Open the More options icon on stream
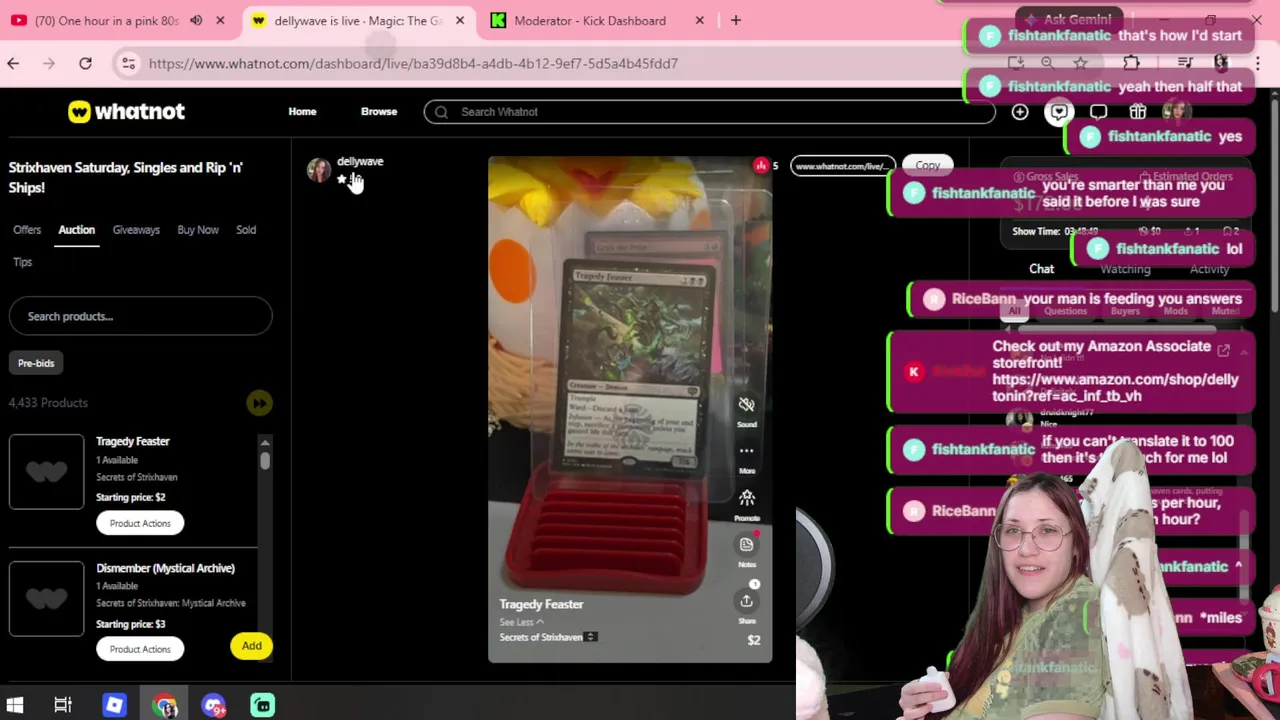1280x720 pixels. coord(746,451)
